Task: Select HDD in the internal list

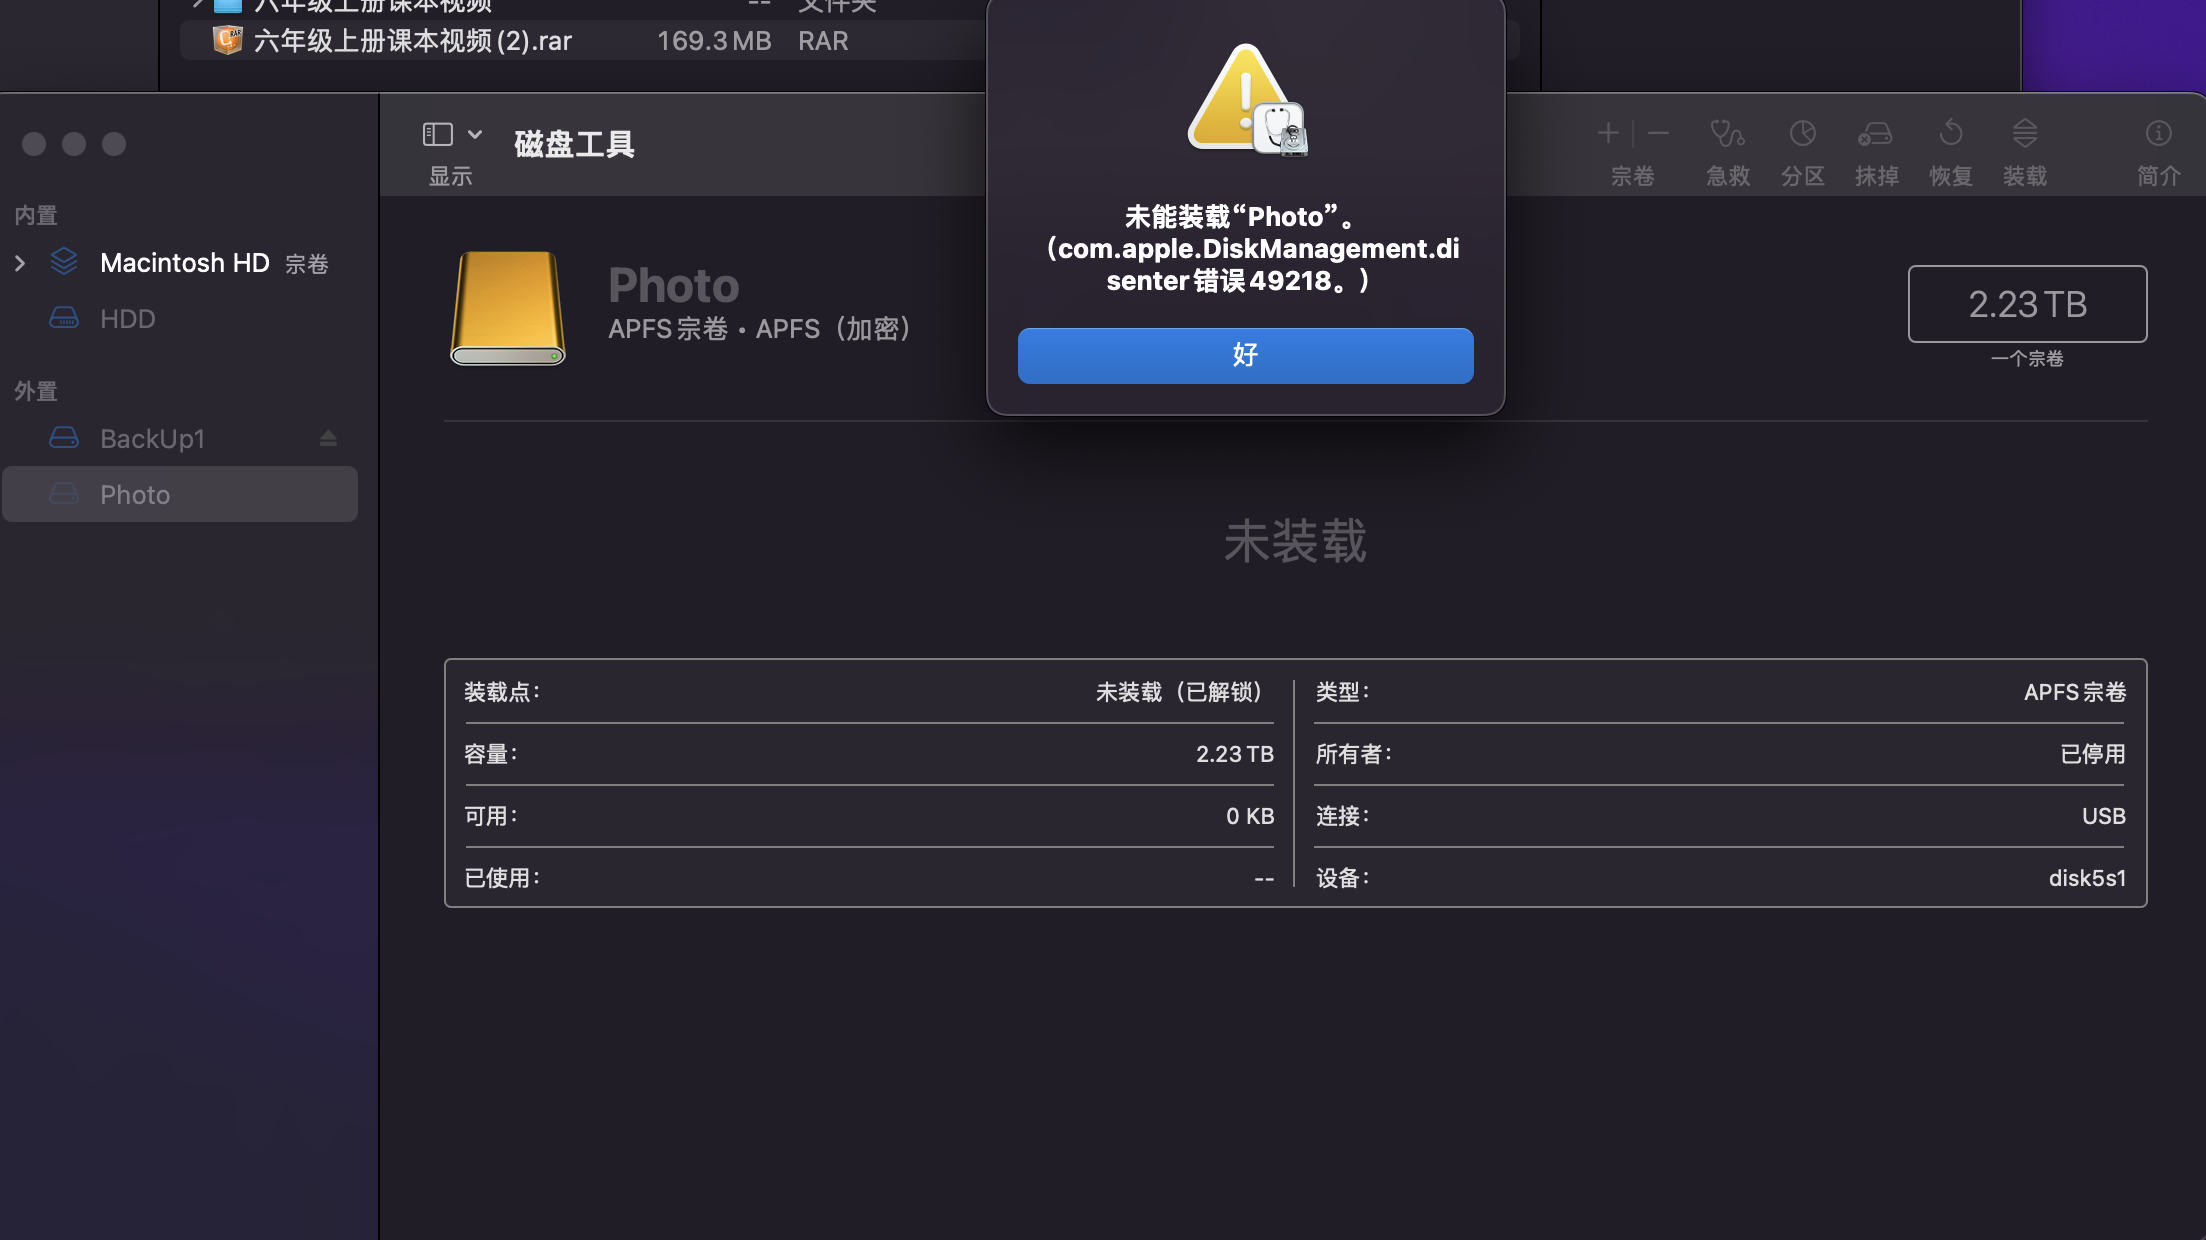Action: pyautogui.click(x=128, y=319)
